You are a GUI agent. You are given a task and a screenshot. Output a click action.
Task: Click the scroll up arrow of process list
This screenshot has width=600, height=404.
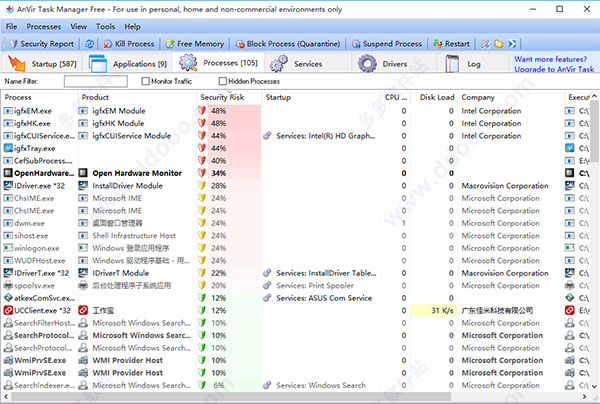tap(594, 96)
